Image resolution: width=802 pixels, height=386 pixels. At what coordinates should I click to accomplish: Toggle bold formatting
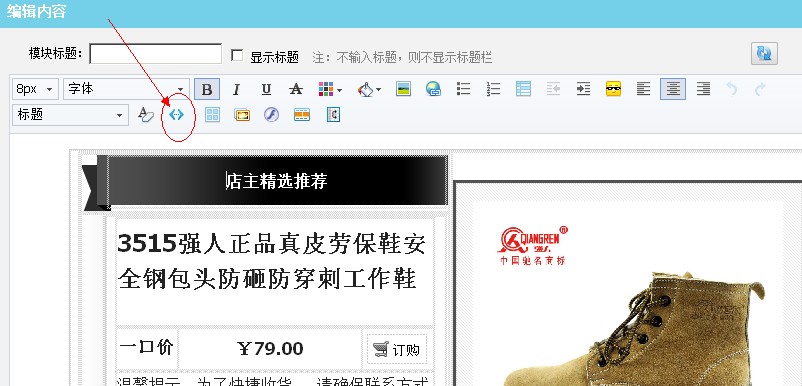point(207,89)
